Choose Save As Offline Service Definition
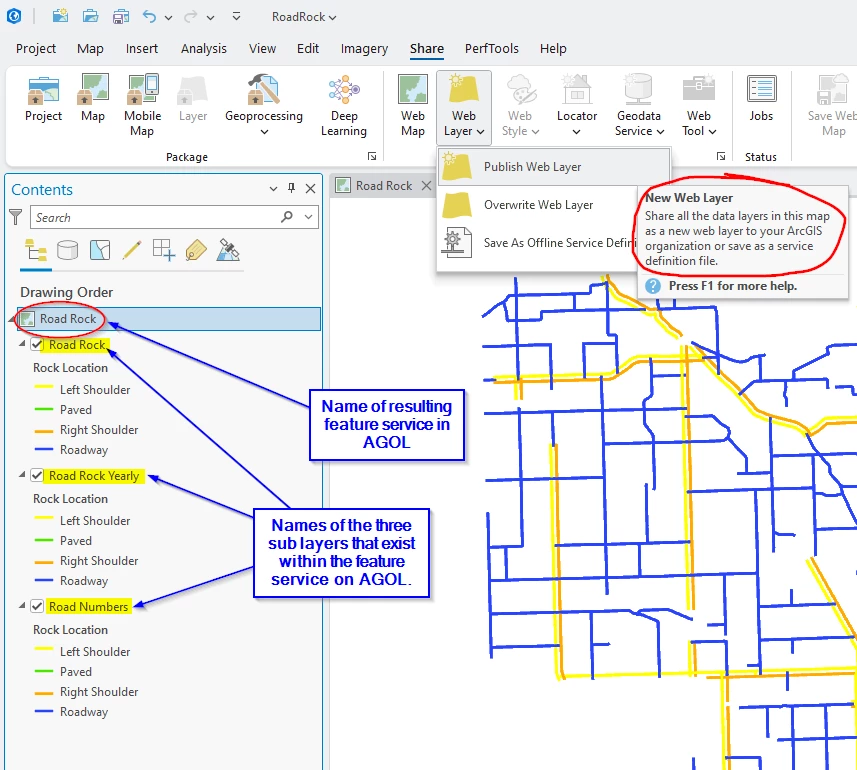 [538, 243]
